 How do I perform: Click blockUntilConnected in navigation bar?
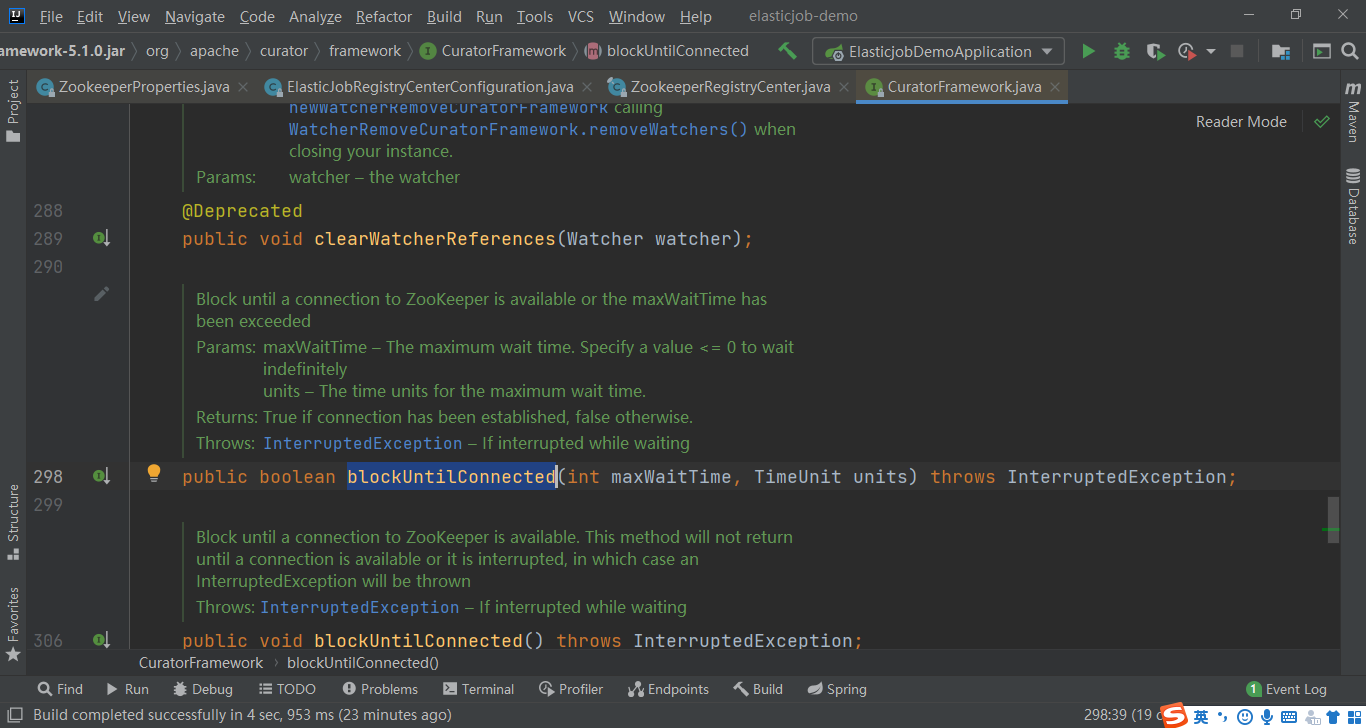pyautogui.click(x=667, y=51)
